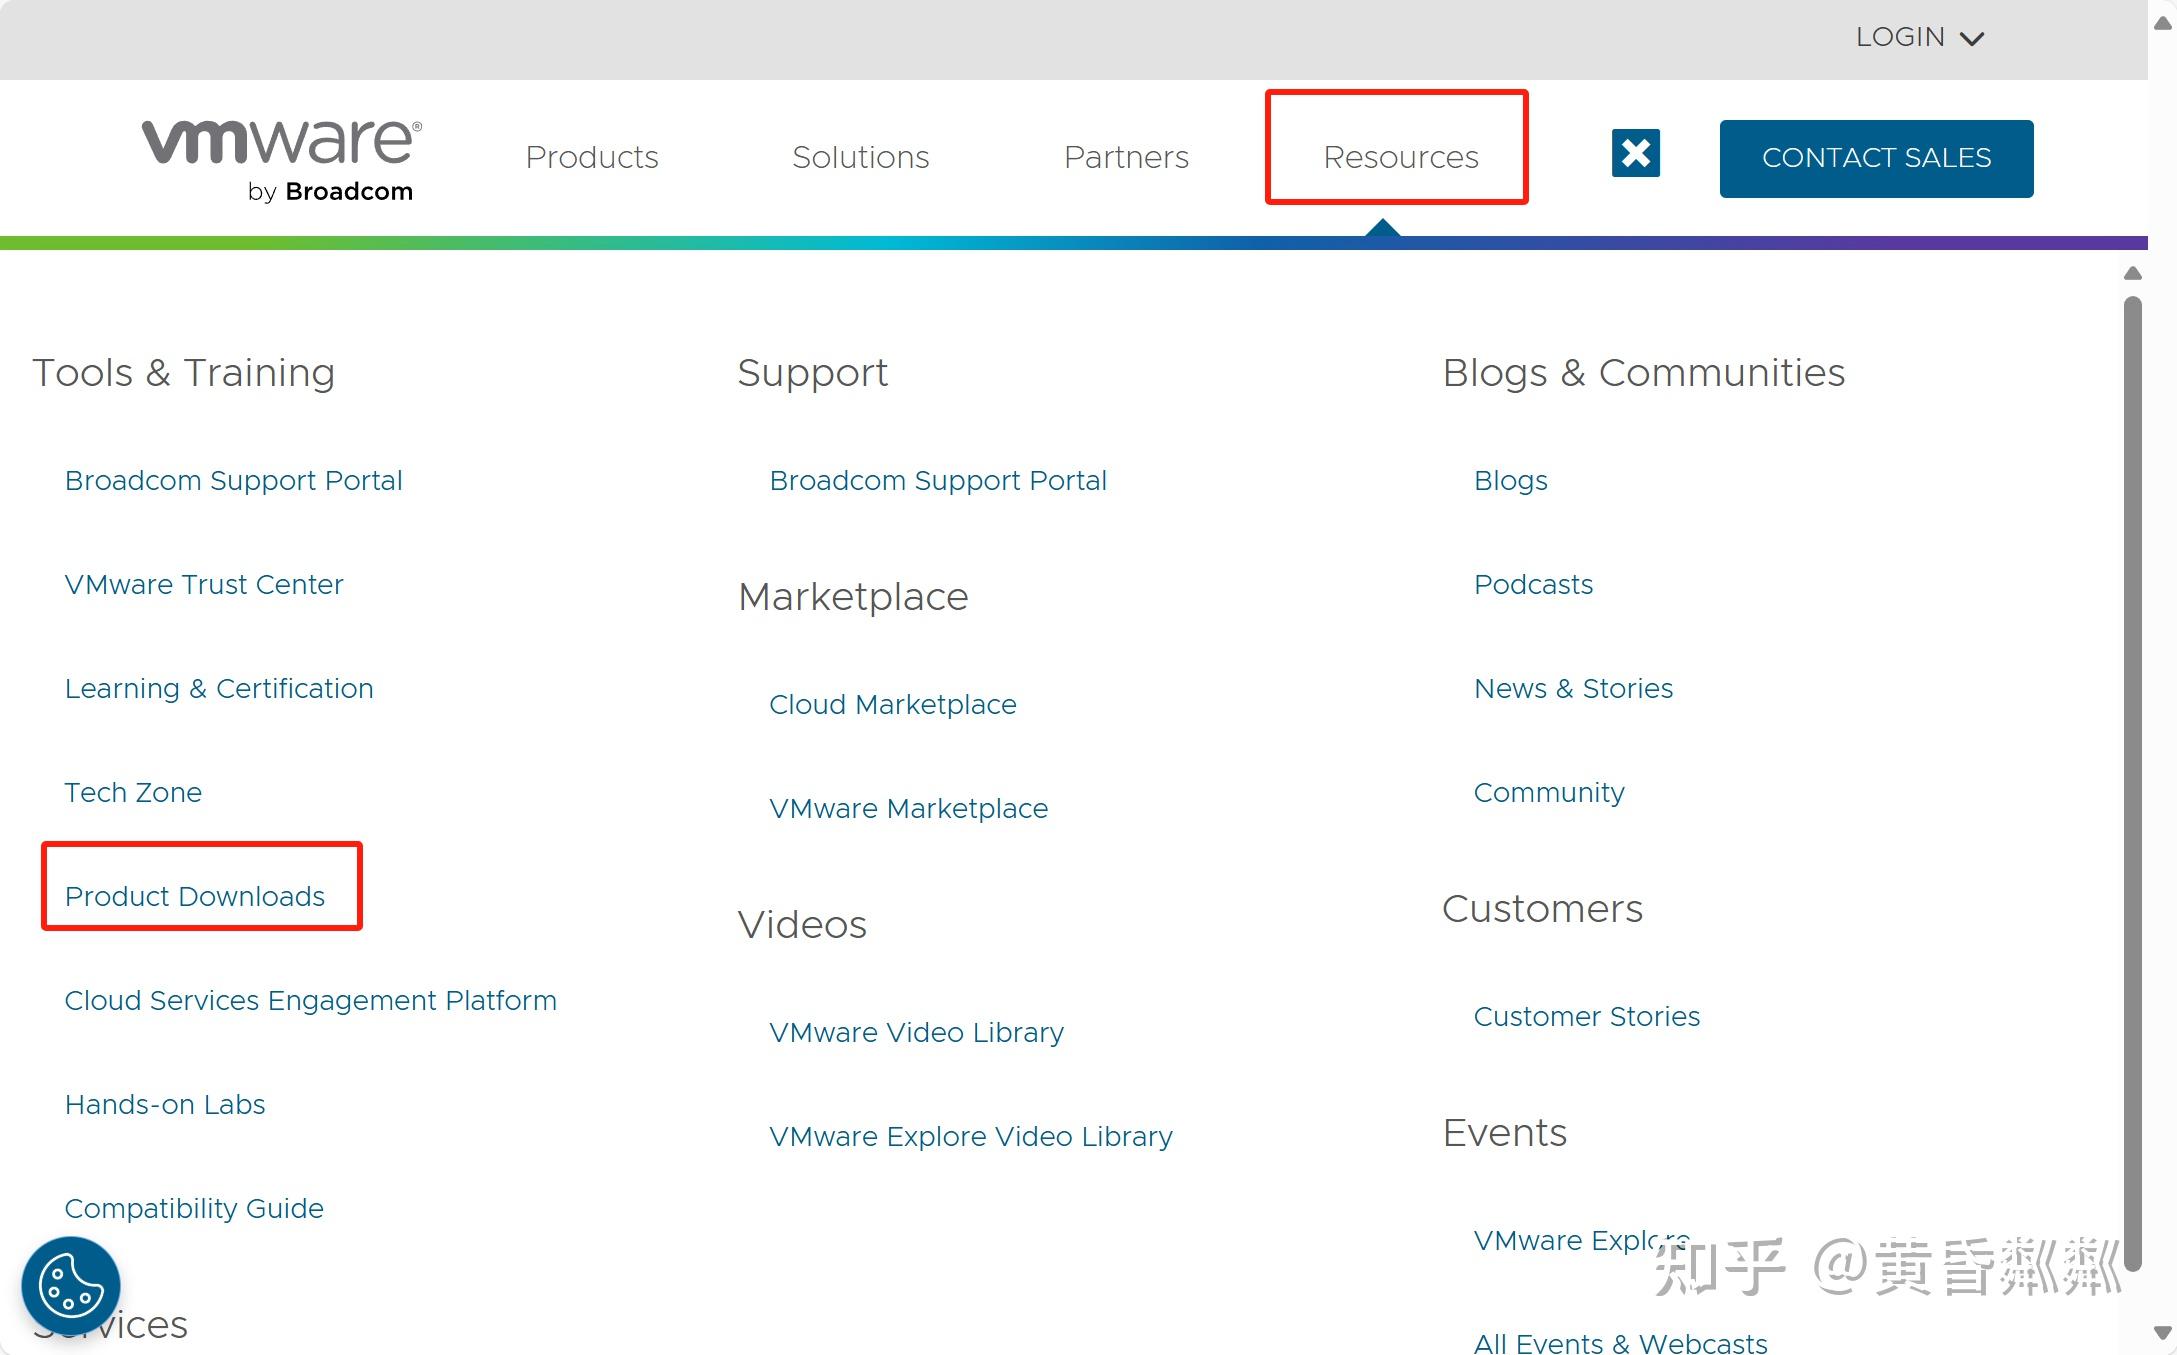2177x1355 pixels.
Task: Go to Learning & Certification
Action: [219, 688]
